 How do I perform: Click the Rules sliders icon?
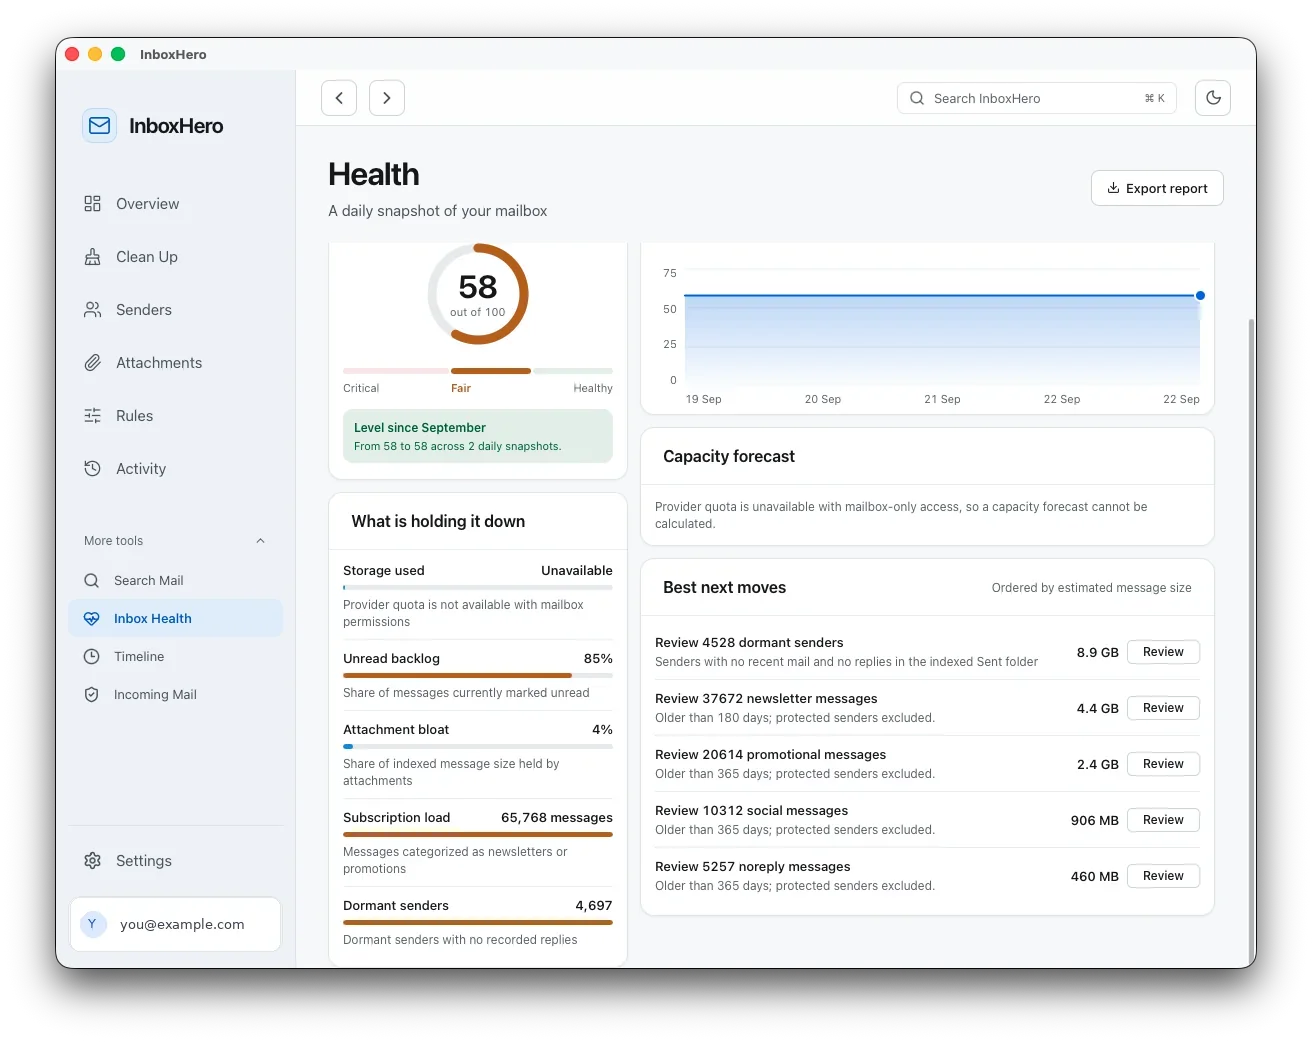pos(93,416)
